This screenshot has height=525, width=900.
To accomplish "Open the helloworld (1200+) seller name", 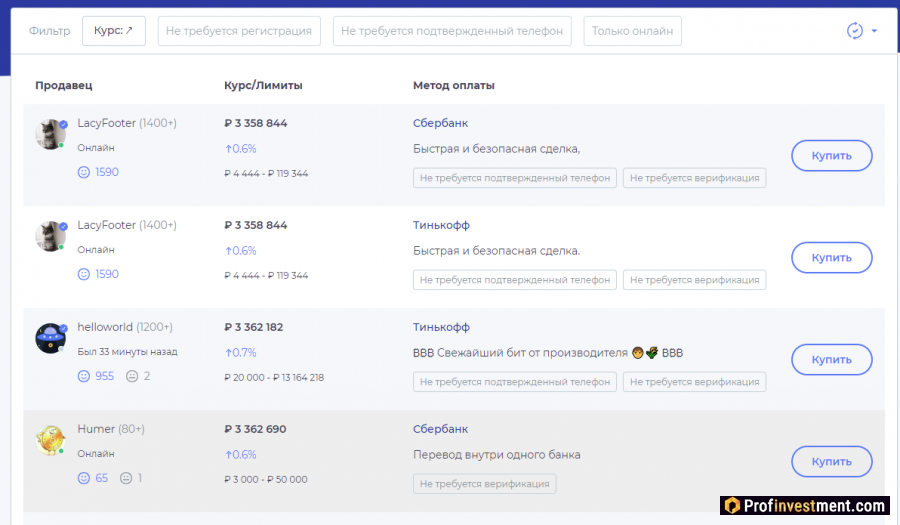I will (x=125, y=327).
